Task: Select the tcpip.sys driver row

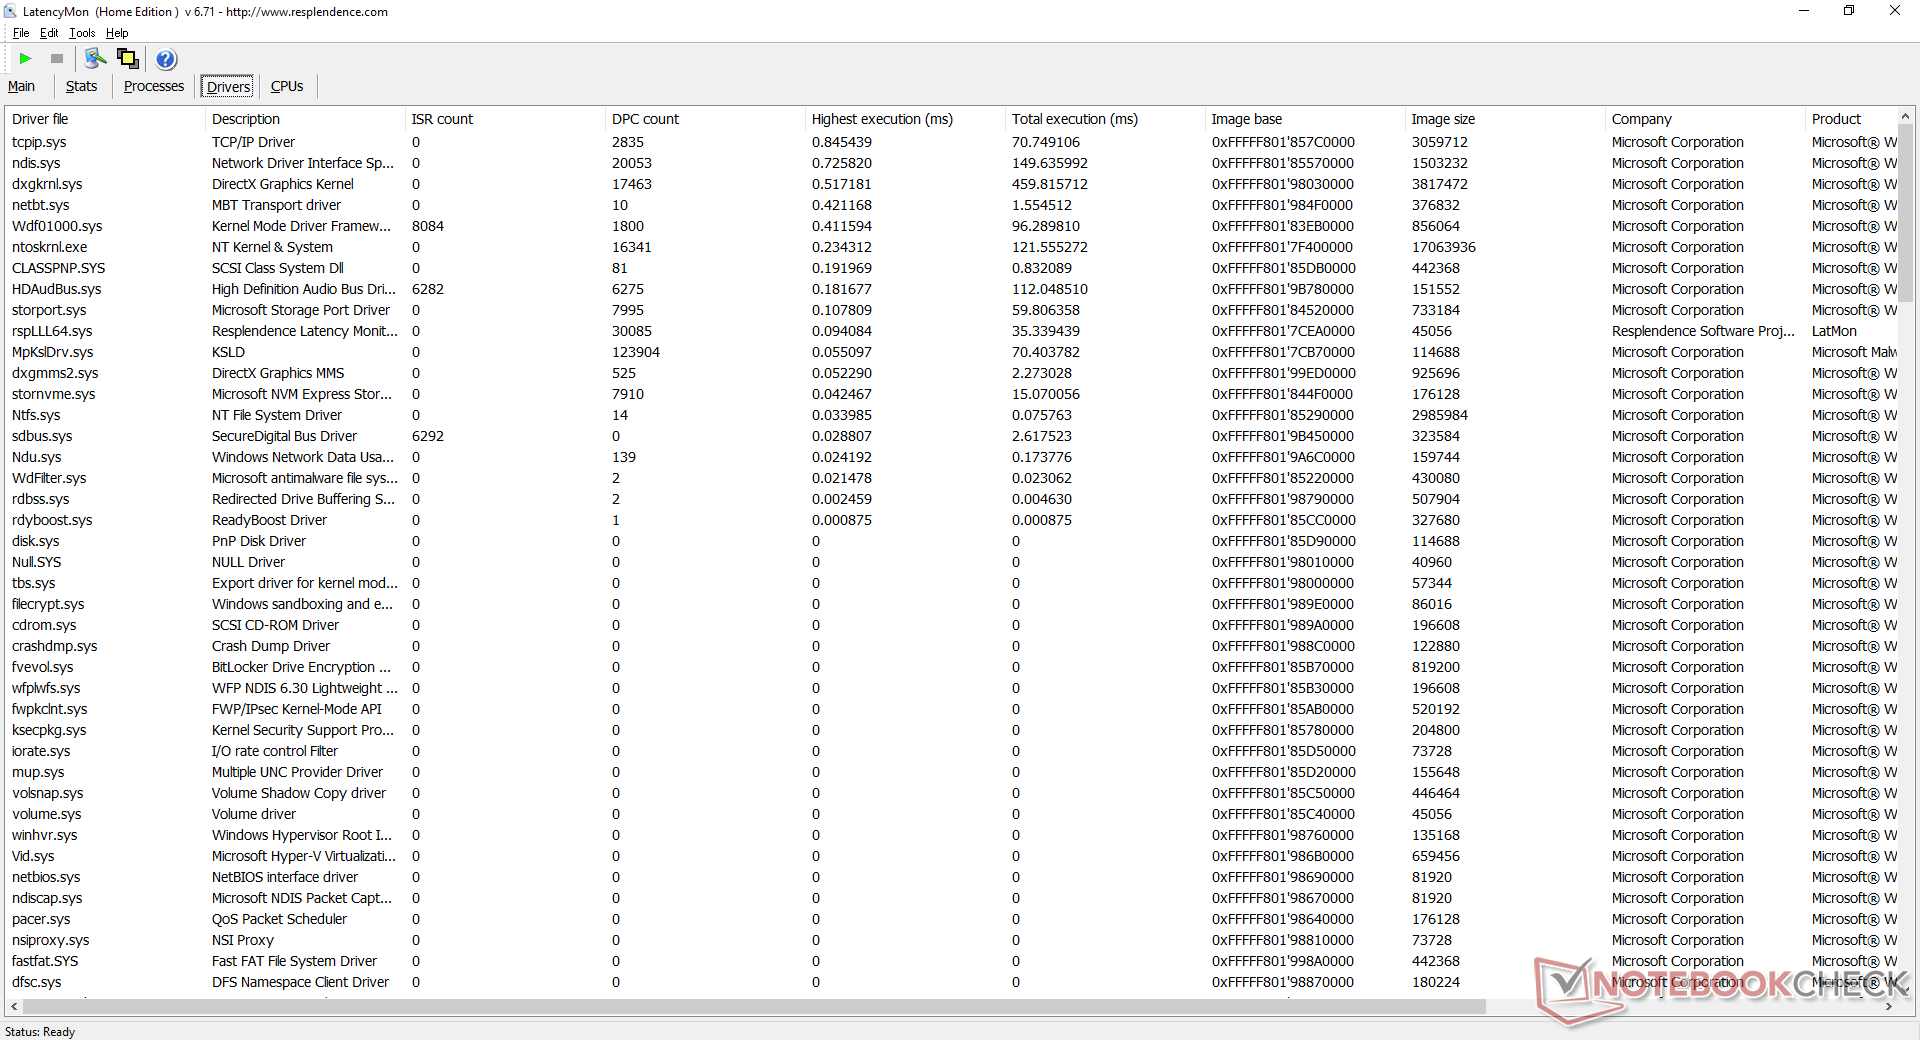Action: coord(951,142)
